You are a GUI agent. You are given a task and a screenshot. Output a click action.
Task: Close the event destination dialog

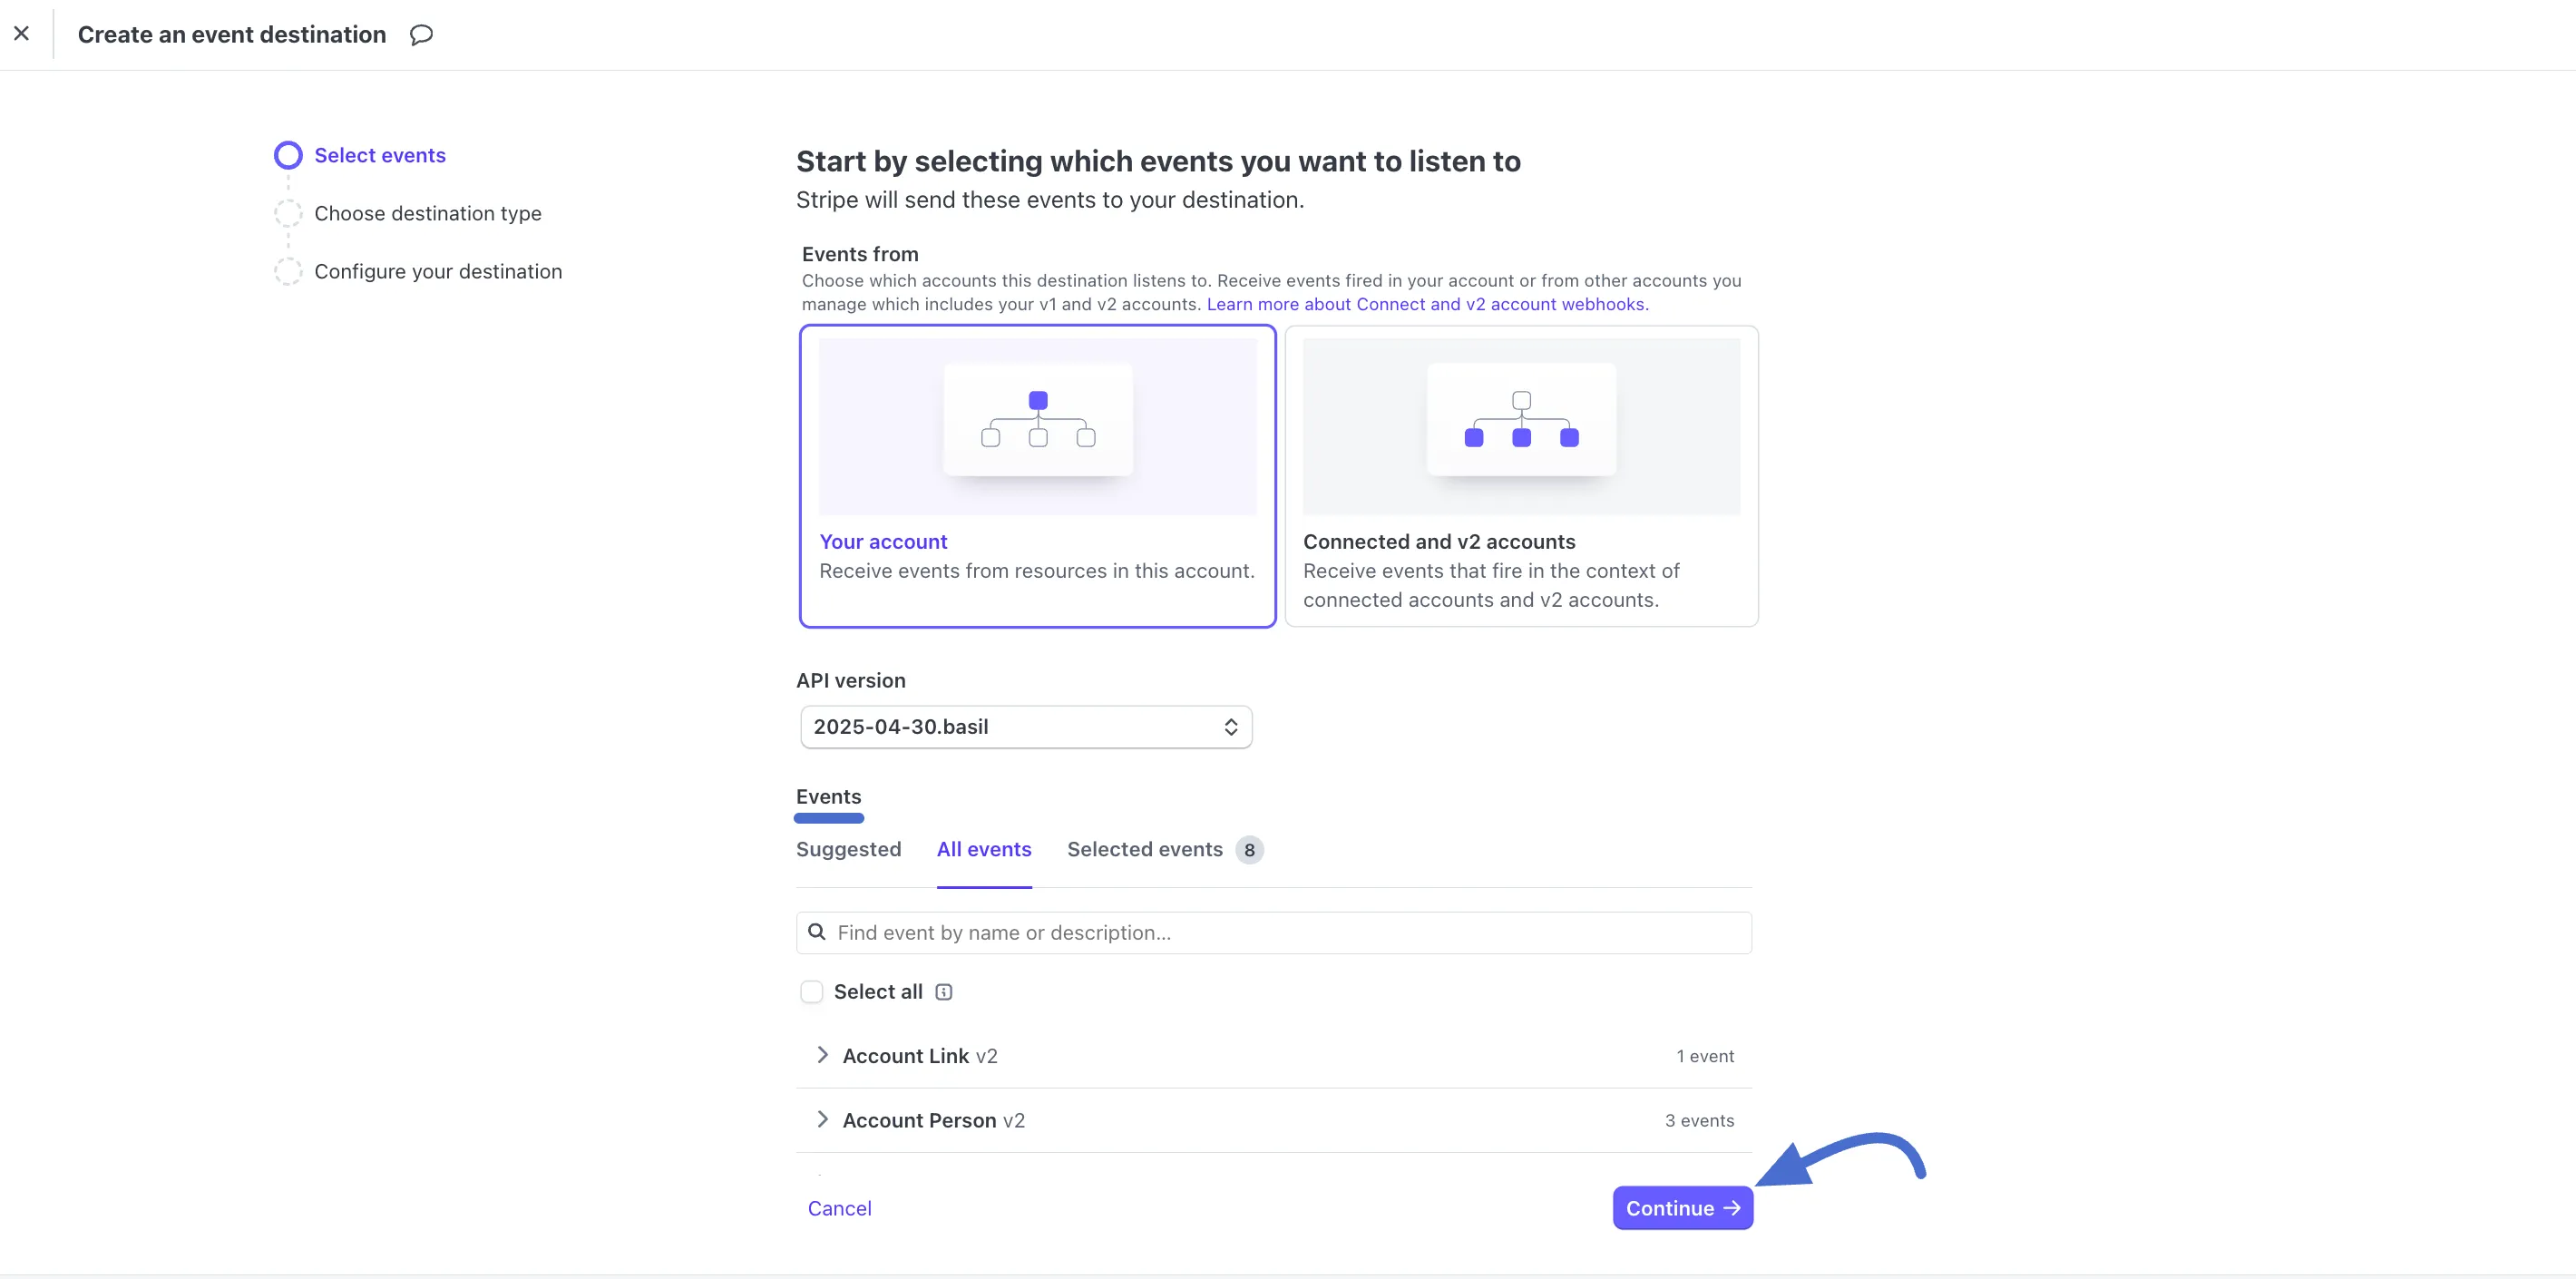pos(22,34)
